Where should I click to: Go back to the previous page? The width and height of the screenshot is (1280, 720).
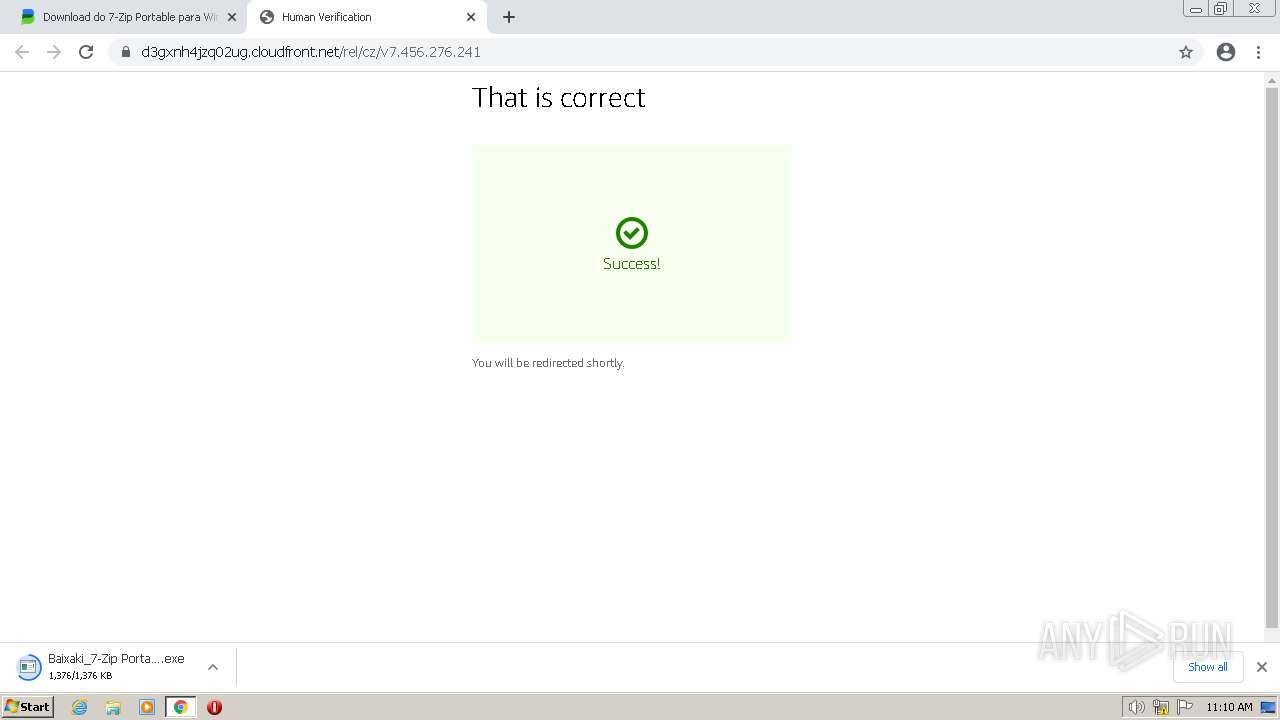(22, 52)
